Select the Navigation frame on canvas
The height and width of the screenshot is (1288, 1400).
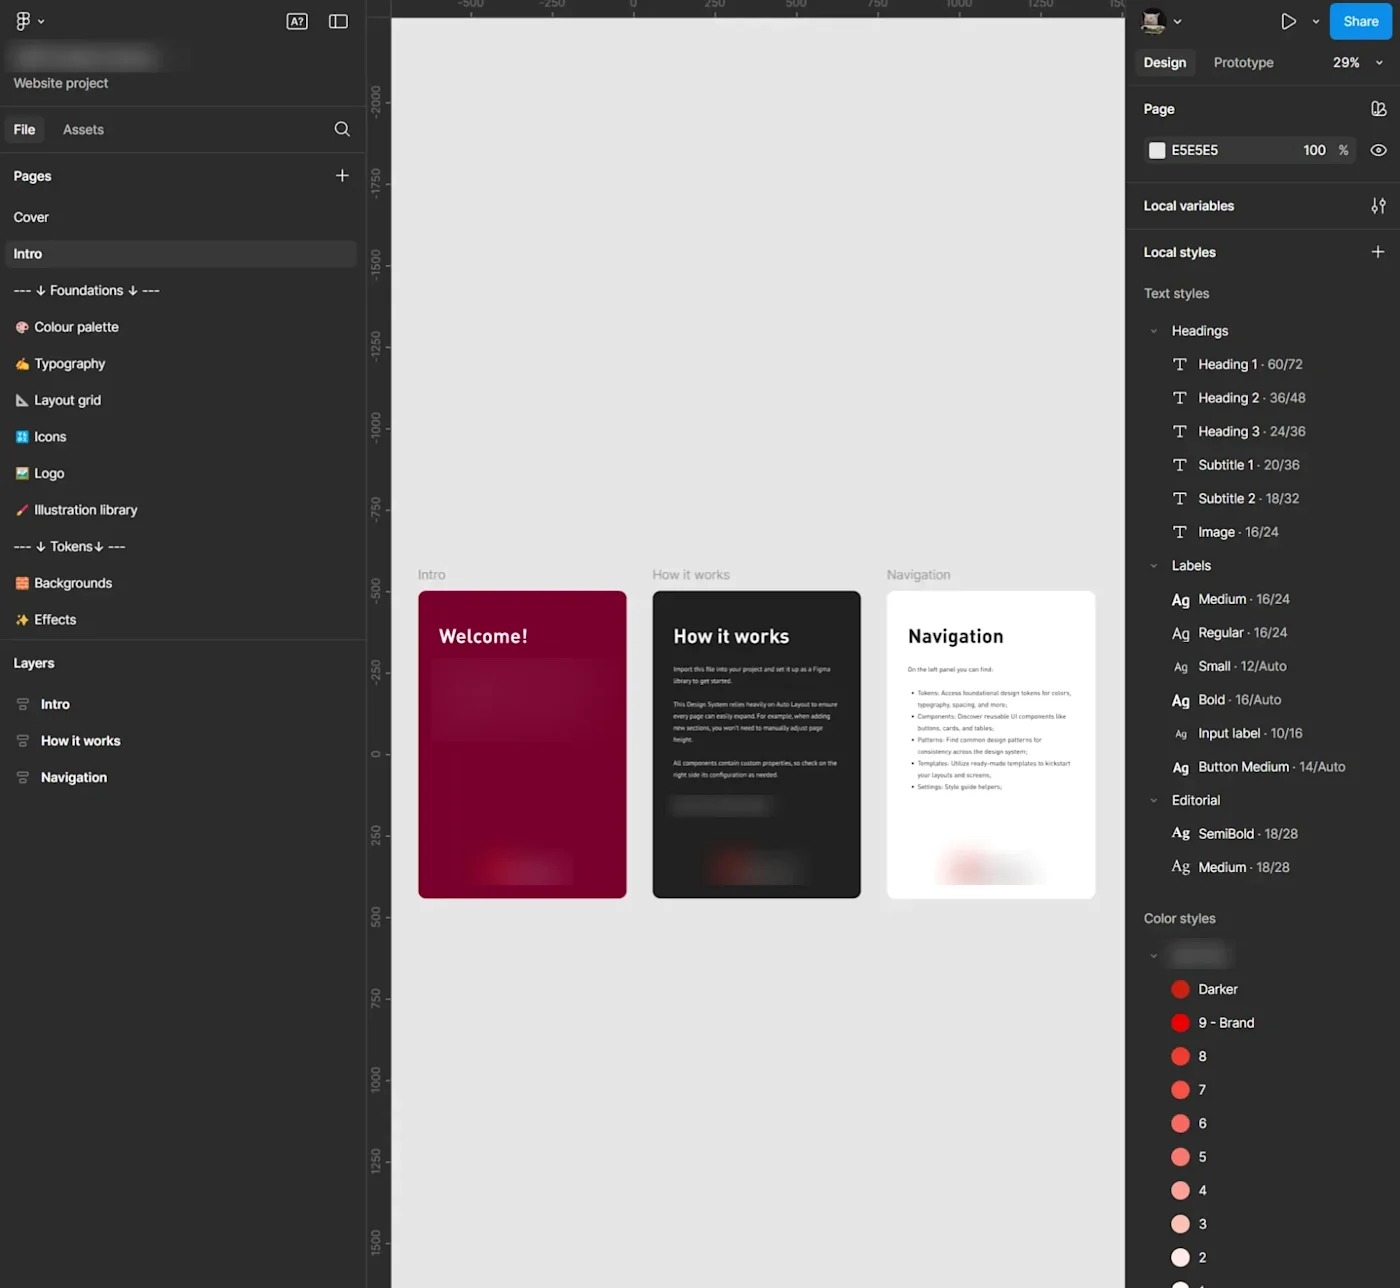991,745
